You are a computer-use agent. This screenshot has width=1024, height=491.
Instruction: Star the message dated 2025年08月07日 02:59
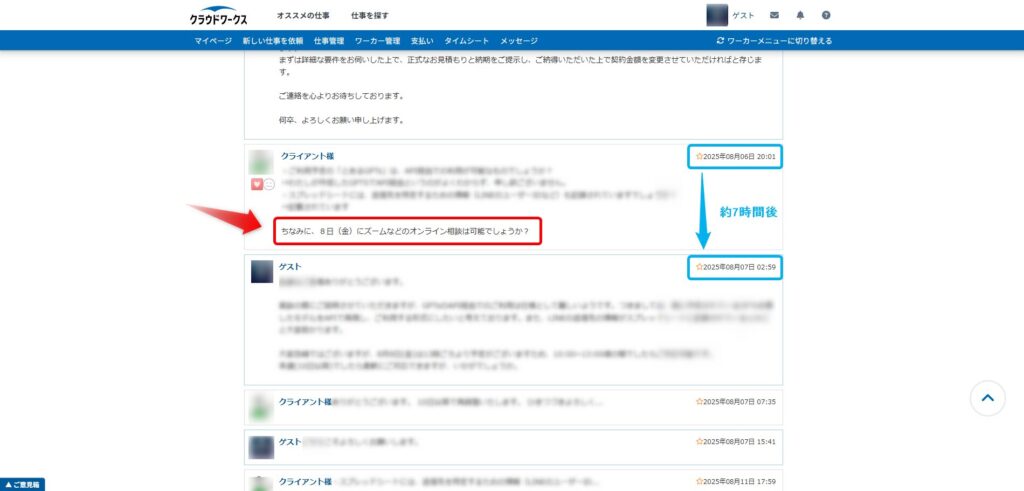[699, 267]
